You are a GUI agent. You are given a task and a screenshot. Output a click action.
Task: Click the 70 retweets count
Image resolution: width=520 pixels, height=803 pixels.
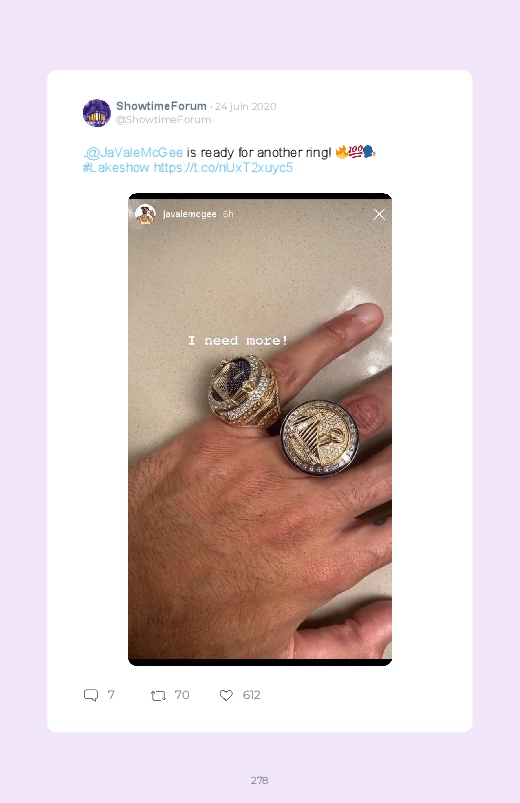182,695
